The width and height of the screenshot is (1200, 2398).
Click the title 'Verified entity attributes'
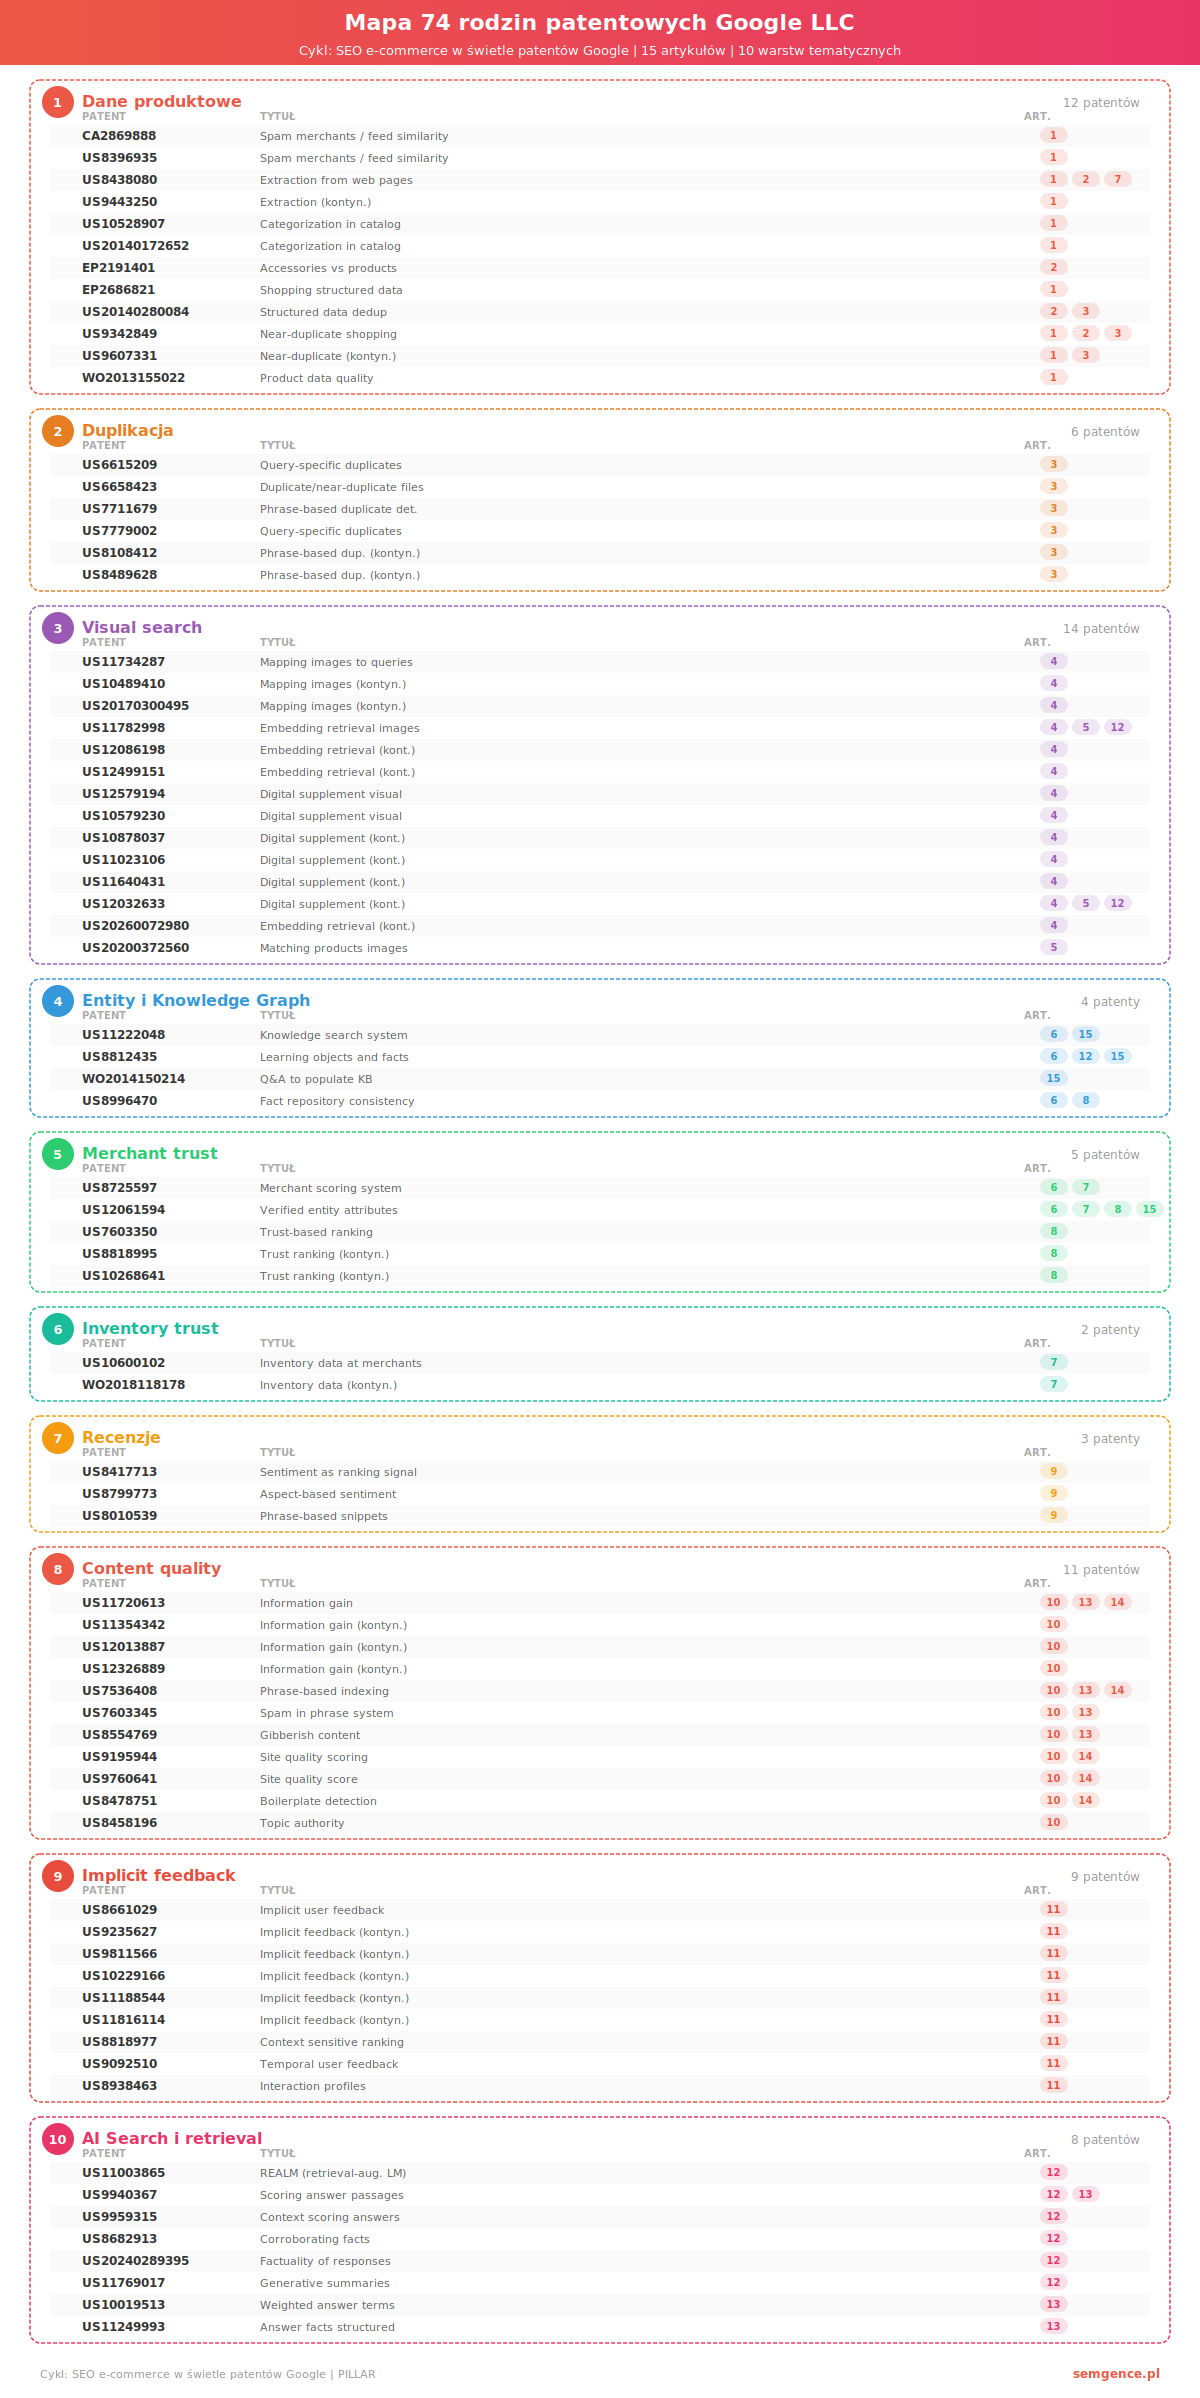click(329, 1210)
